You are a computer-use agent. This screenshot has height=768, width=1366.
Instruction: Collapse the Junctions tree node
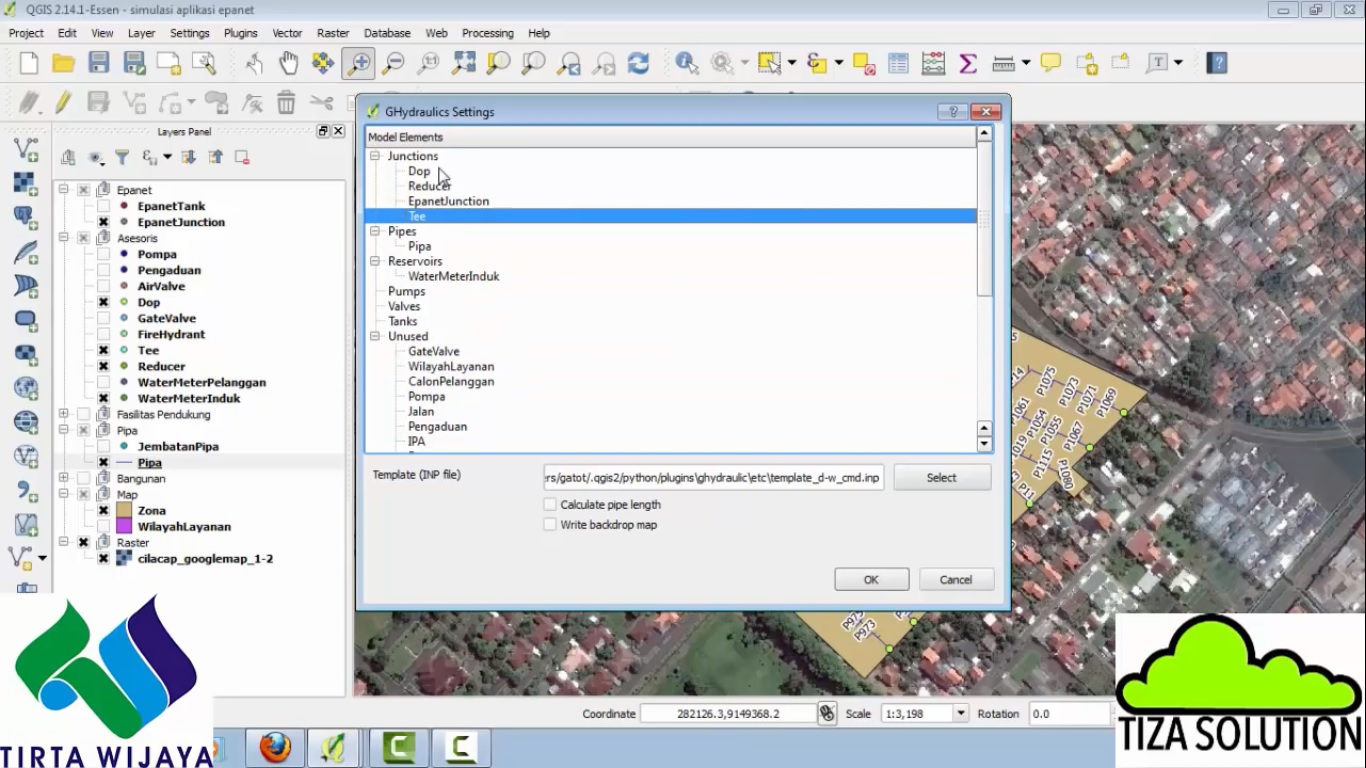pyautogui.click(x=375, y=156)
